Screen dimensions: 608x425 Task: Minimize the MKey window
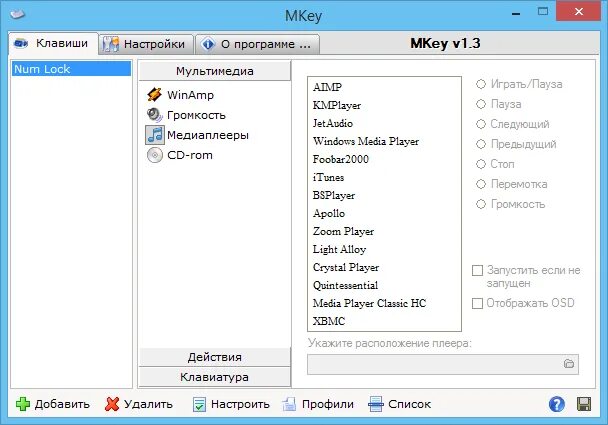[516, 14]
